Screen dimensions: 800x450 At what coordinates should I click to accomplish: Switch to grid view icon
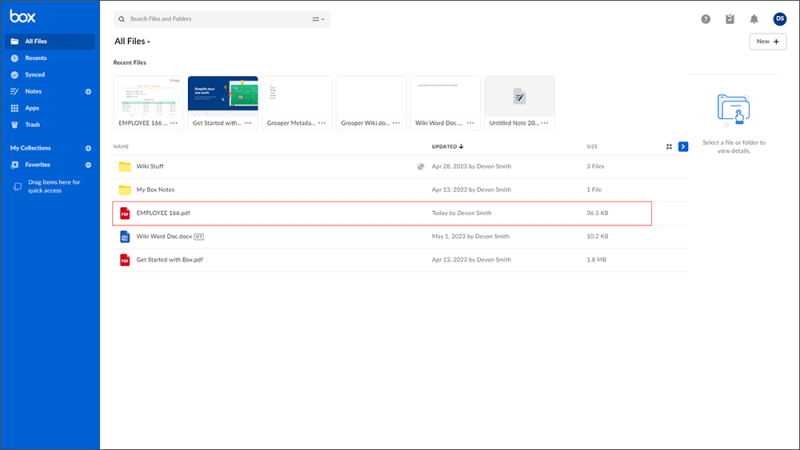(669, 147)
